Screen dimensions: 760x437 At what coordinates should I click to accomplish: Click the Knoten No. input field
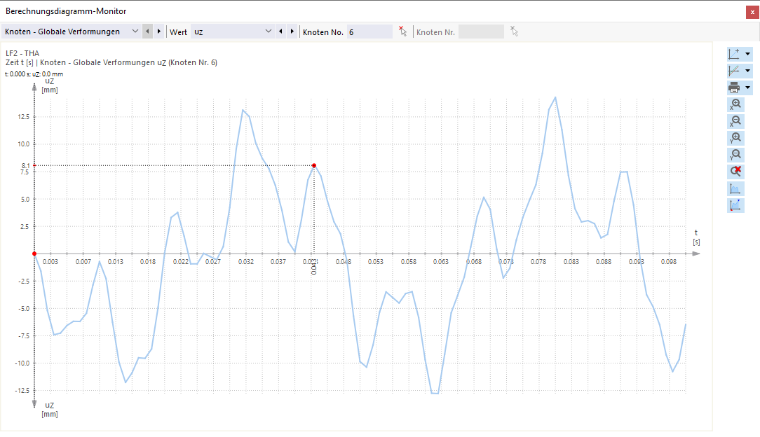(x=369, y=32)
